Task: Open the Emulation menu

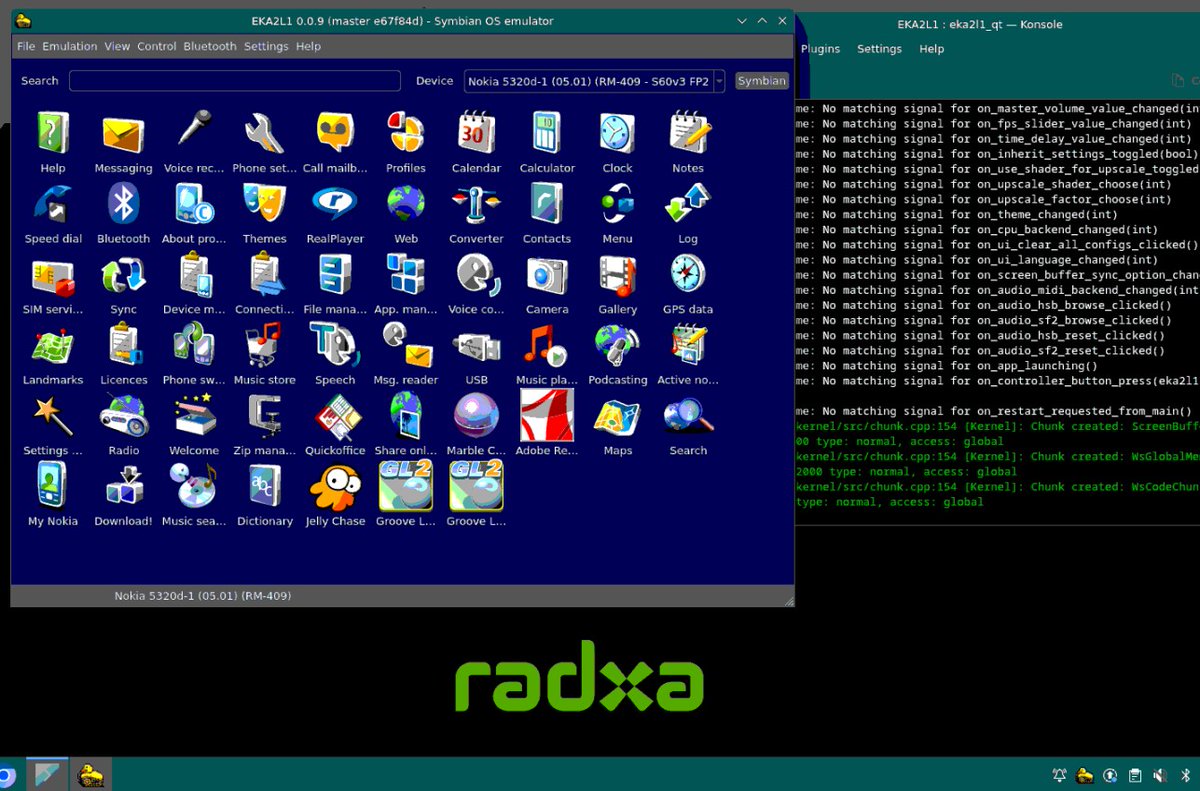Action: [70, 46]
